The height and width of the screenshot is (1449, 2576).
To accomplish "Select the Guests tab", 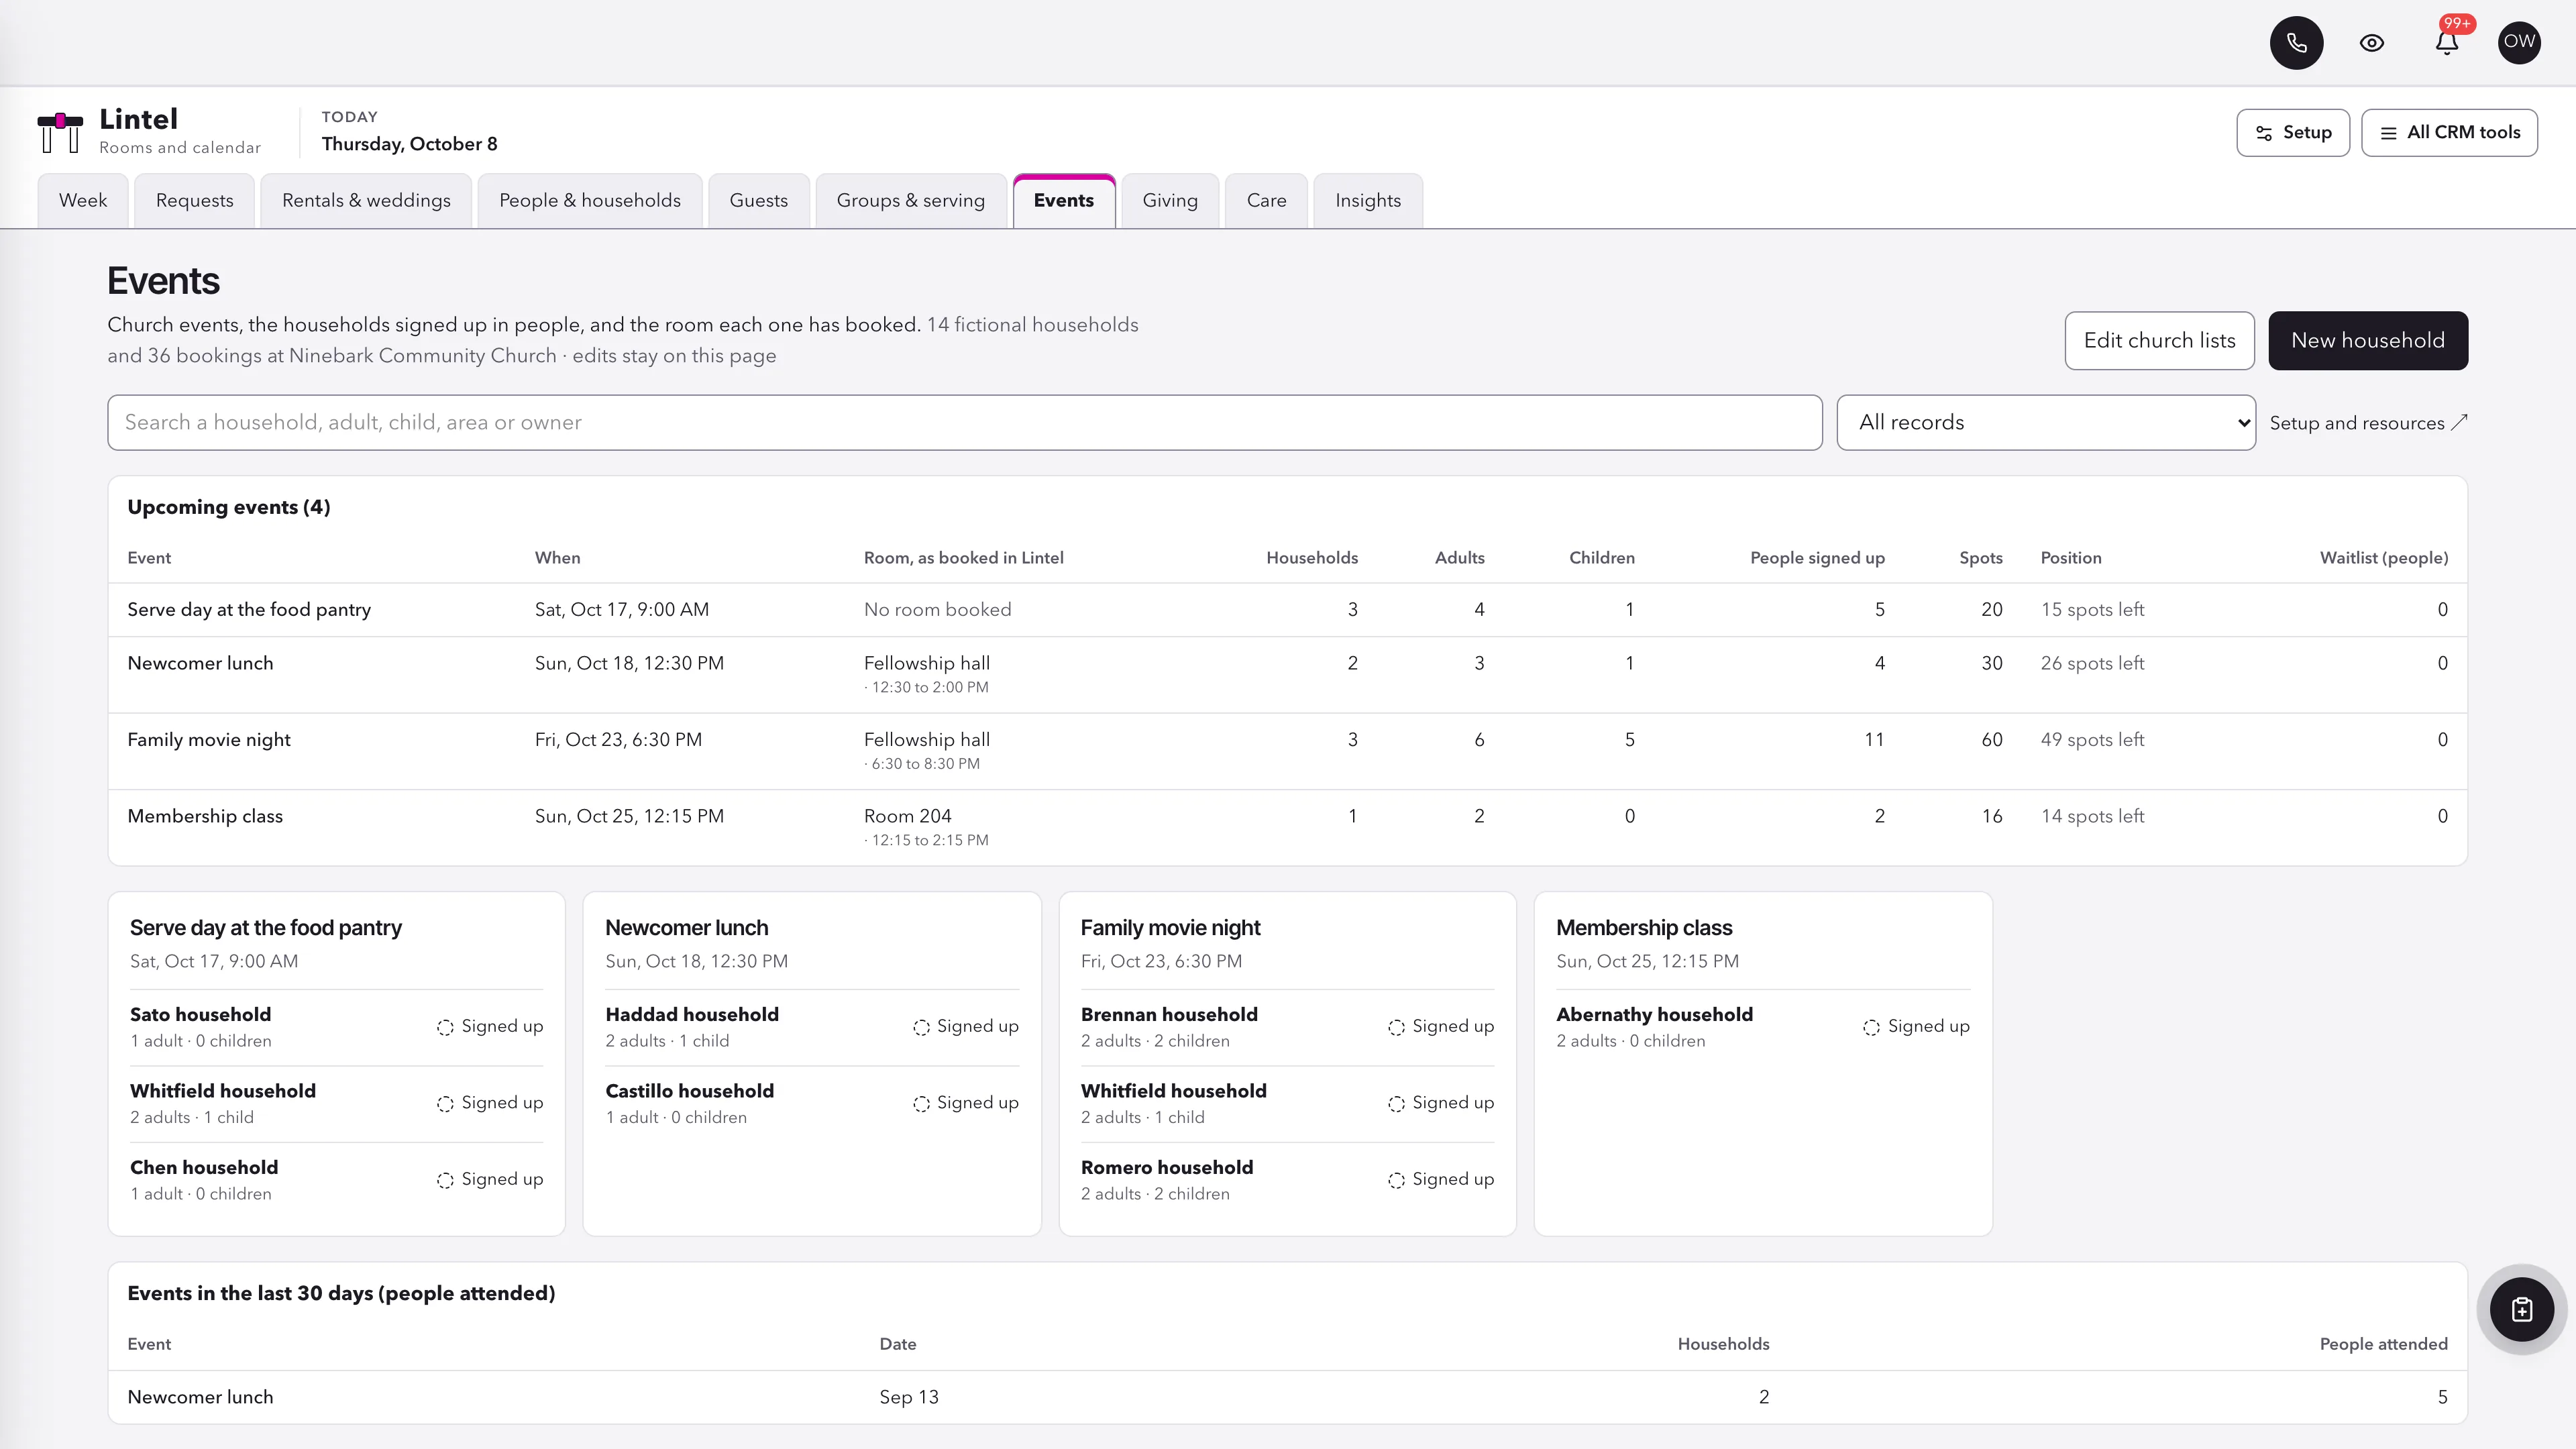I will click(x=759, y=201).
